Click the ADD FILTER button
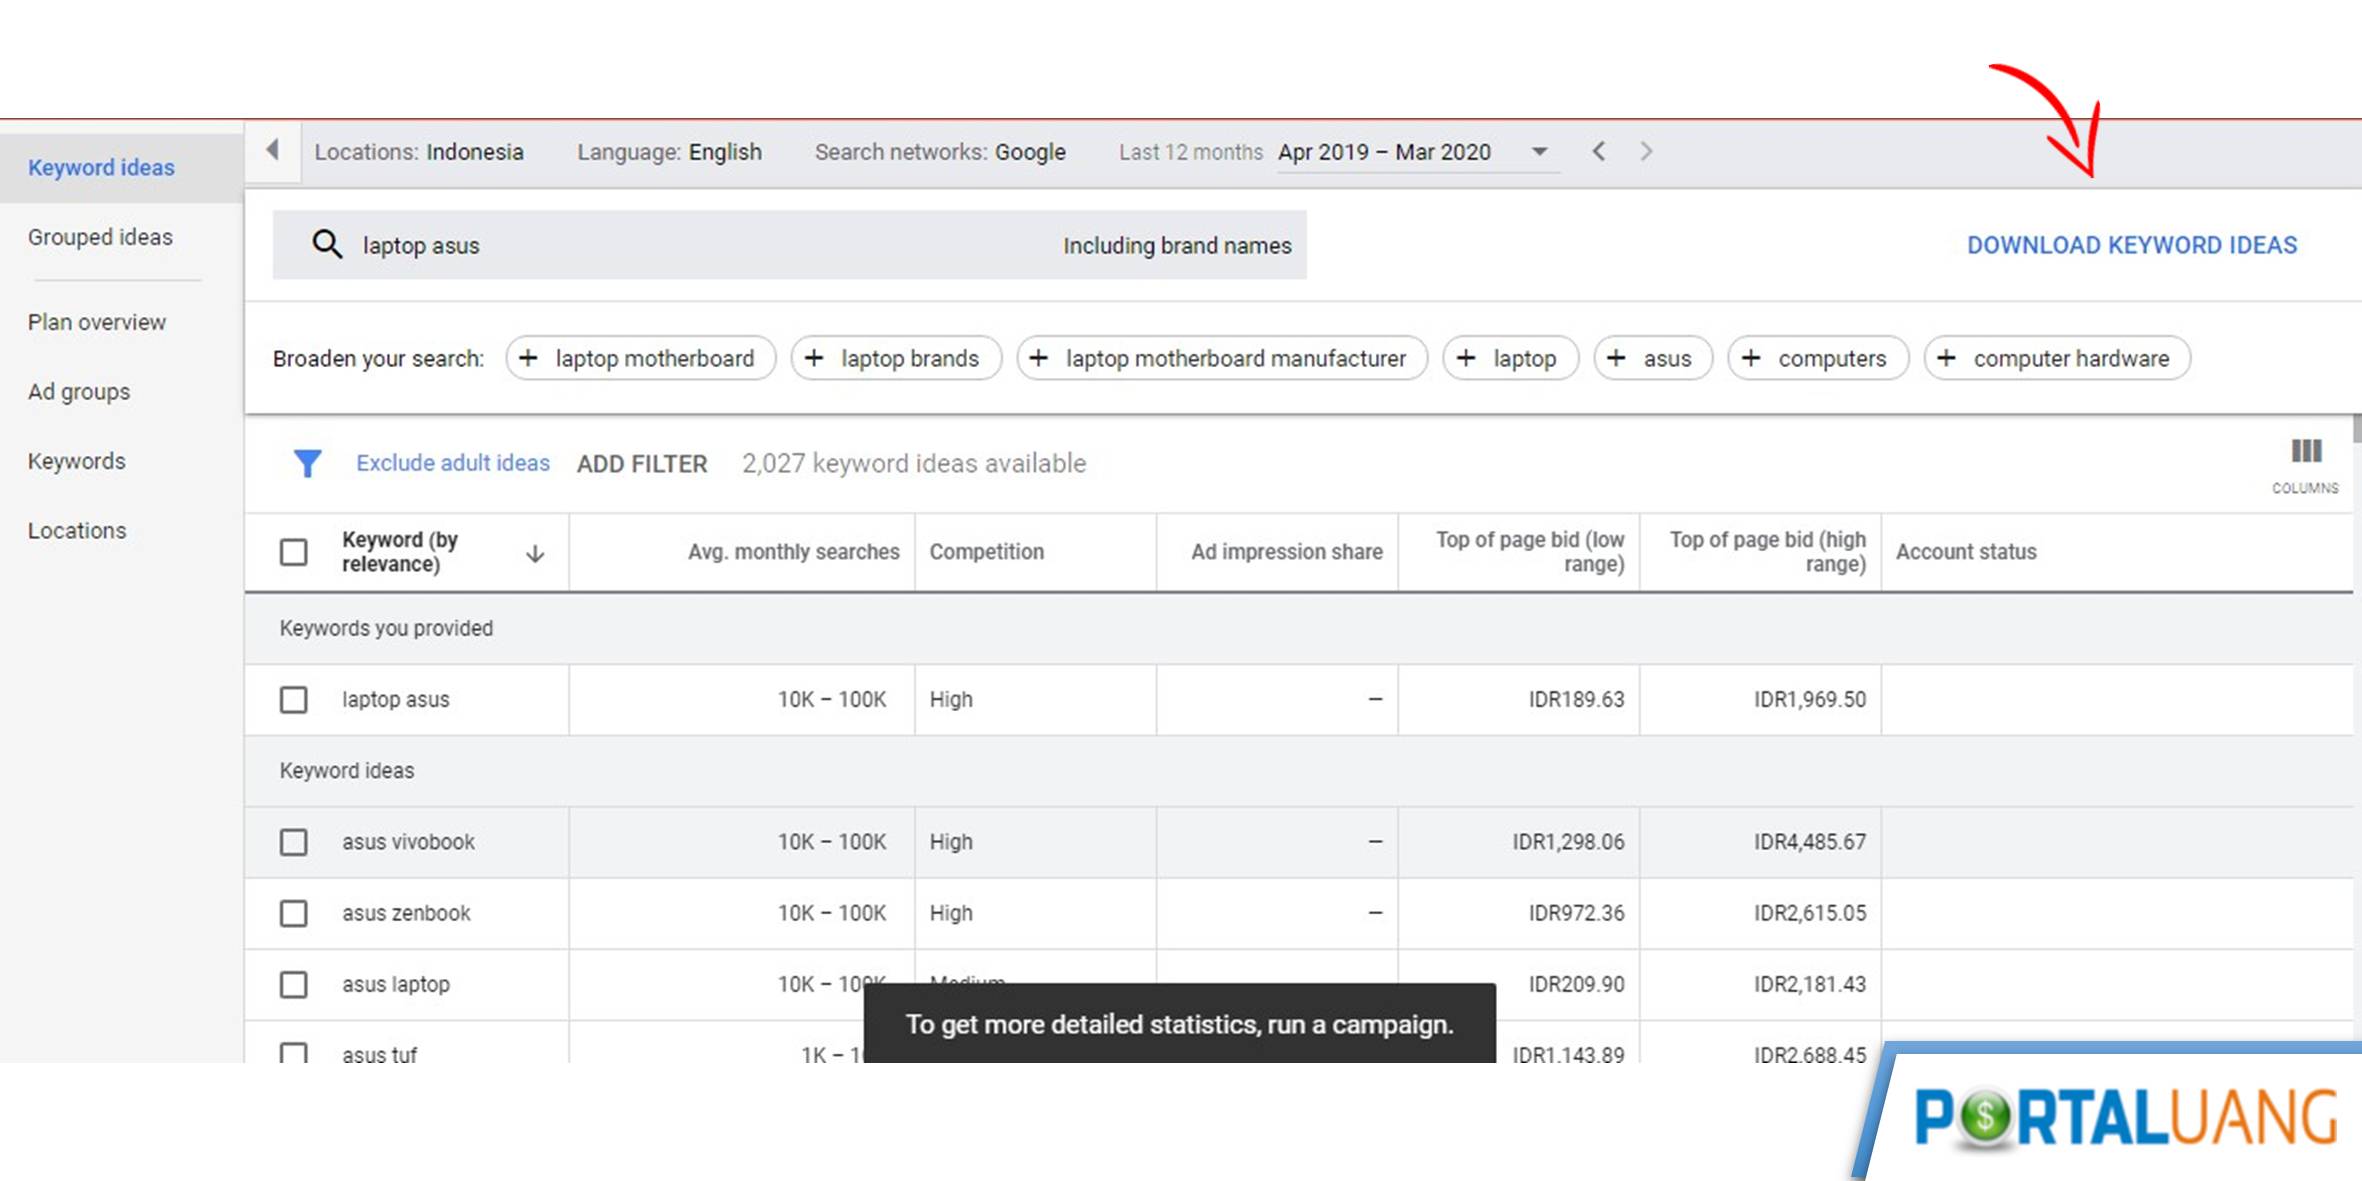2362x1181 pixels. click(x=641, y=464)
